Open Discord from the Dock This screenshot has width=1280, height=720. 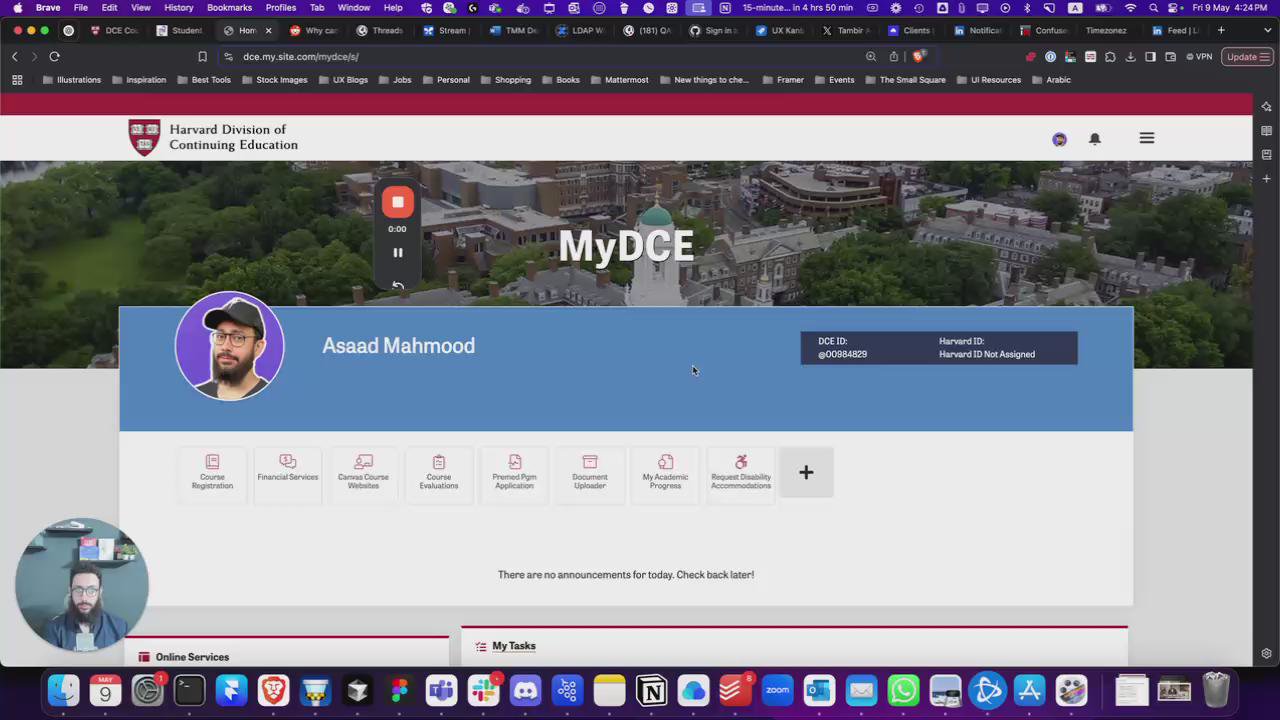pyautogui.click(x=525, y=691)
